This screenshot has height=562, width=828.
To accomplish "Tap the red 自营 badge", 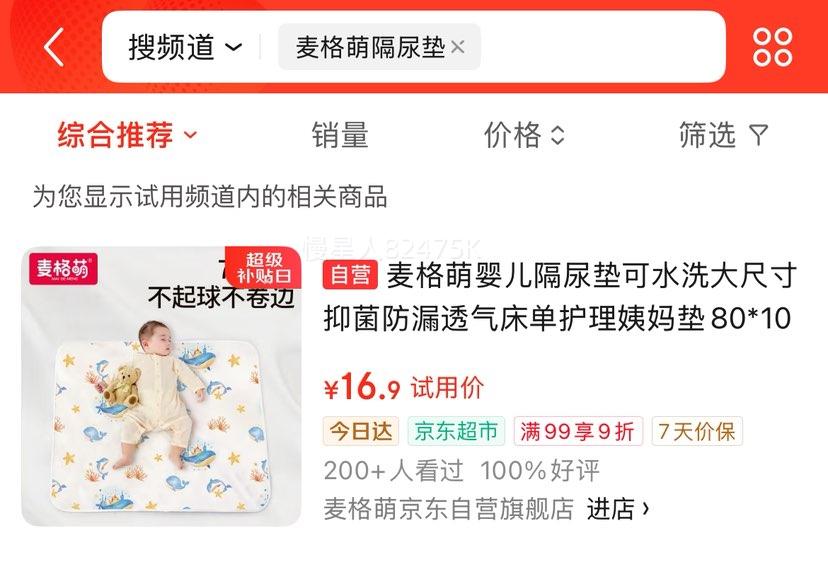I will pyautogui.click(x=350, y=275).
